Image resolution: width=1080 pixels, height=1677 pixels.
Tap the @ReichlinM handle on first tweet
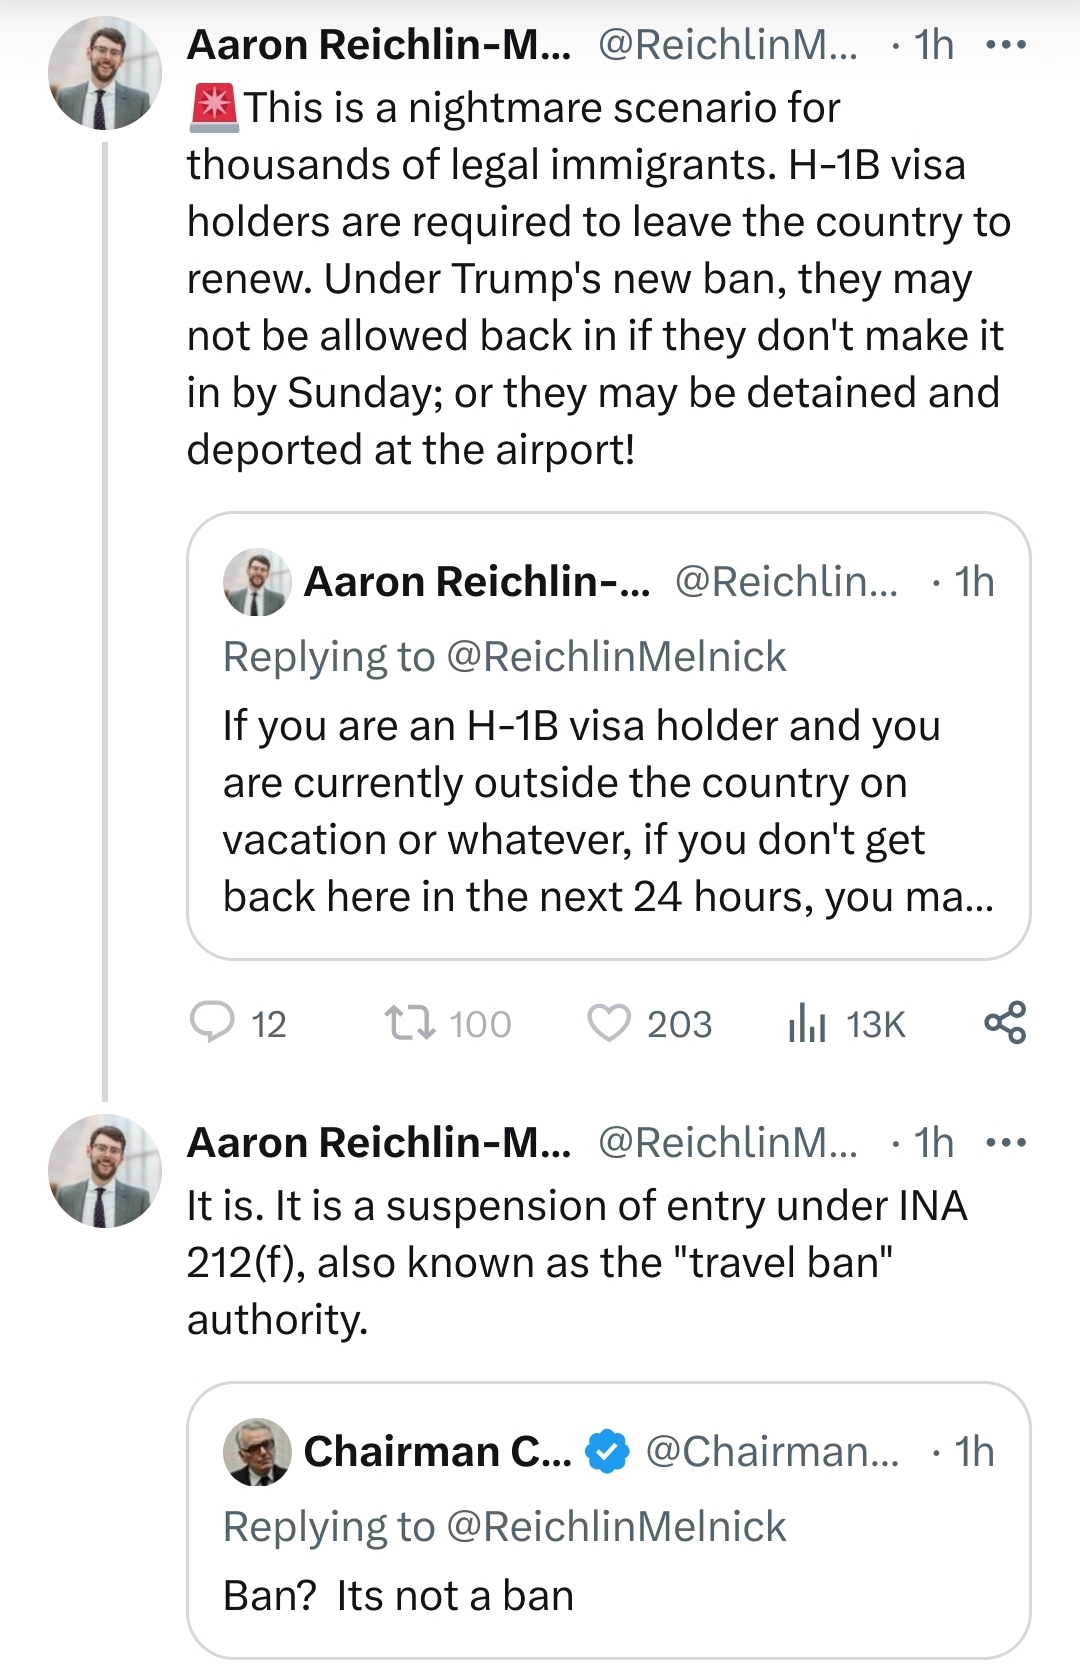(727, 45)
